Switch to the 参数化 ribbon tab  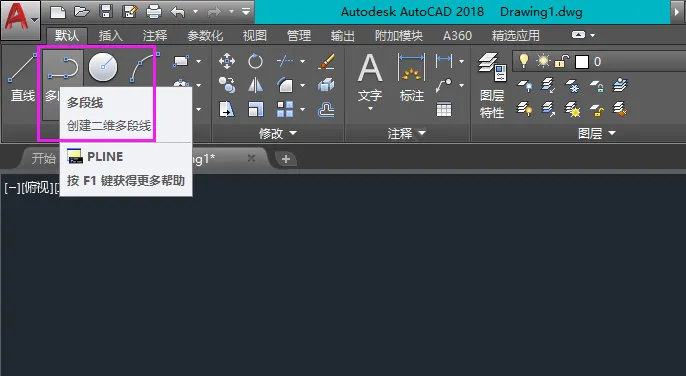(205, 35)
